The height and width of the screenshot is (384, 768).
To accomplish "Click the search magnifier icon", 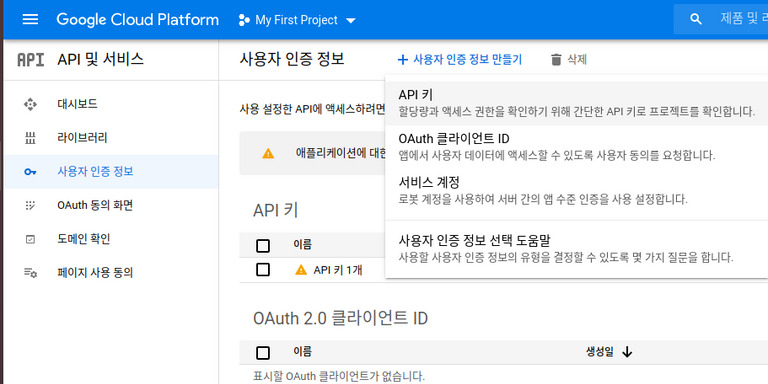I will click(x=696, y=20).
